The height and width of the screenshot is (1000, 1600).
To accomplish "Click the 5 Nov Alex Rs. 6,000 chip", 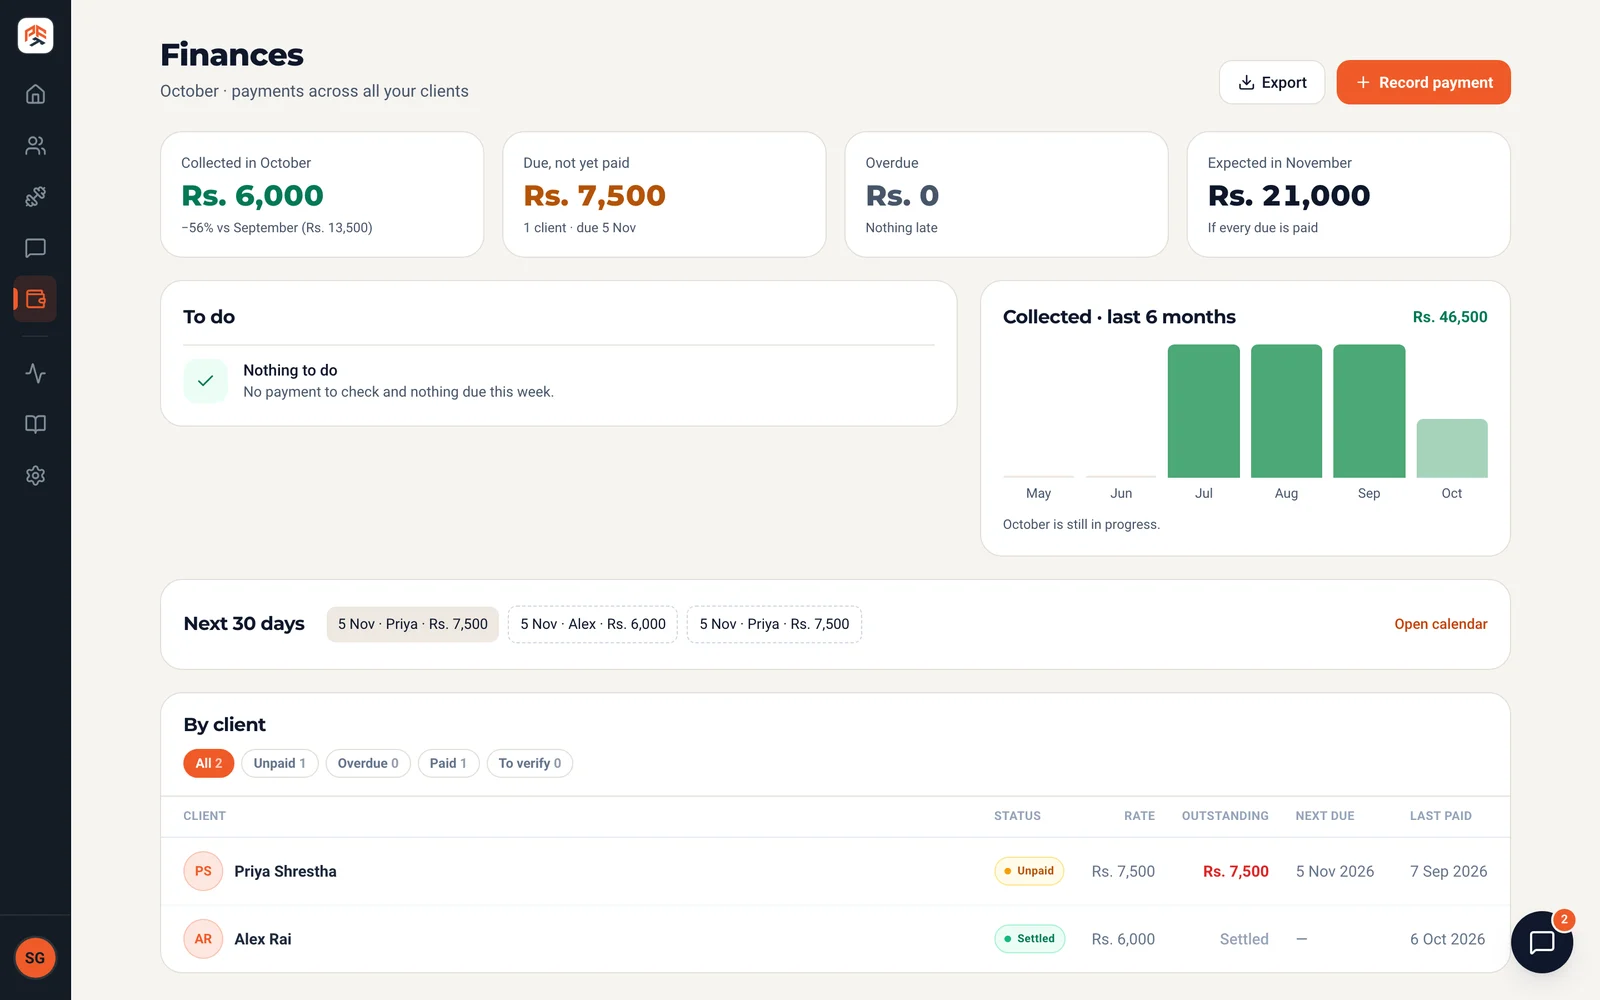I will [593, 624].
